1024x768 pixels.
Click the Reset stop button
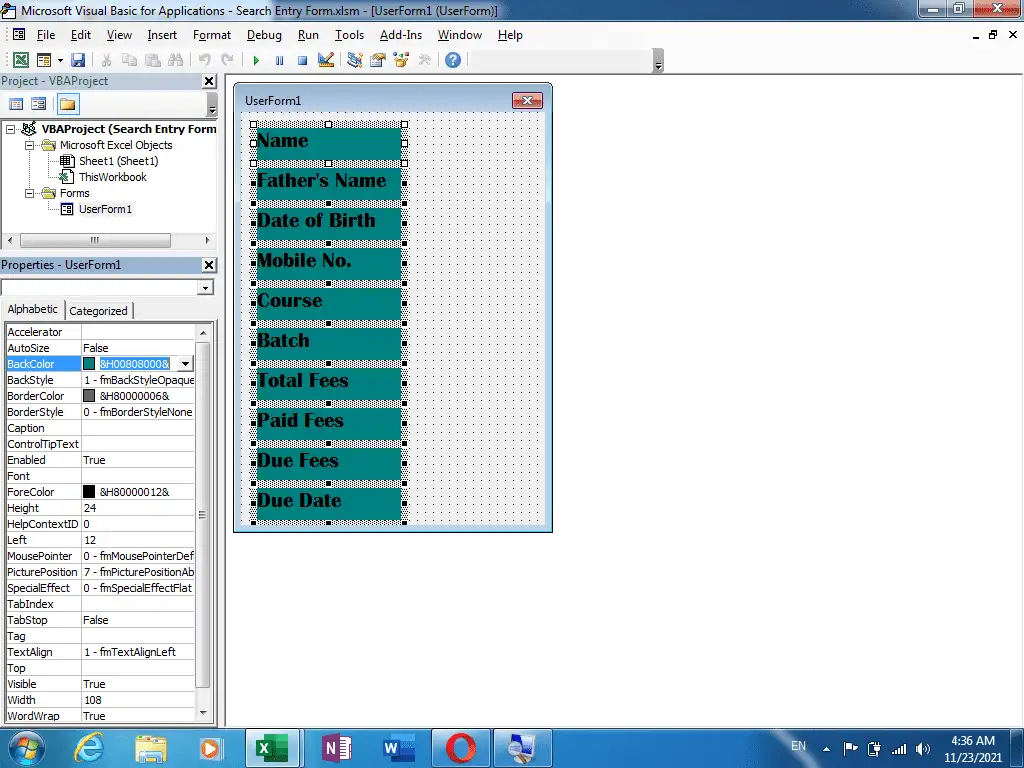(302, 60)
